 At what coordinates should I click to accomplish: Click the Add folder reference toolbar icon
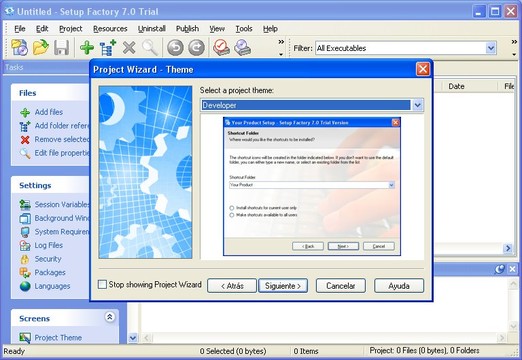pyautogui.click(x=108, y=48)
